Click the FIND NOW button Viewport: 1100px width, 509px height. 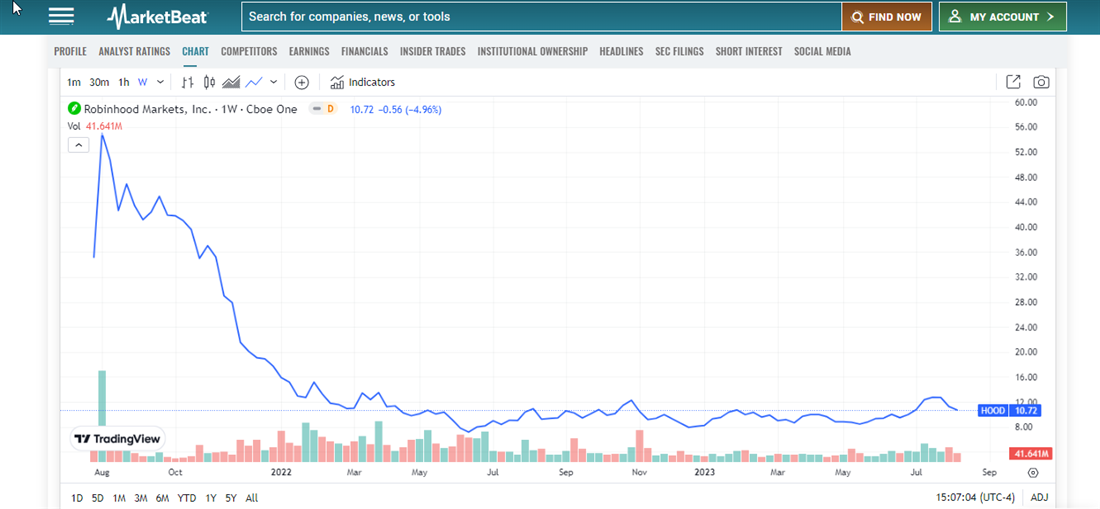(x=886, y=17)
